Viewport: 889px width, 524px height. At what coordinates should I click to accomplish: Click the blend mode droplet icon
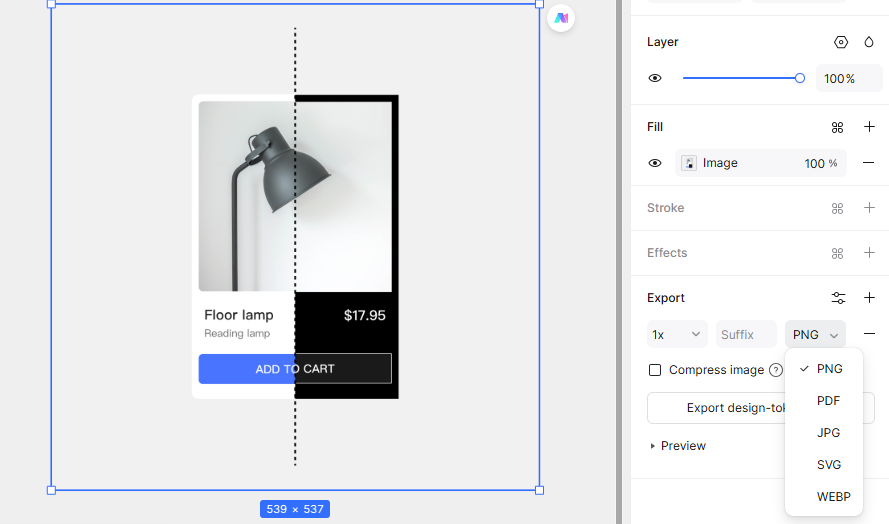(869, 42)
